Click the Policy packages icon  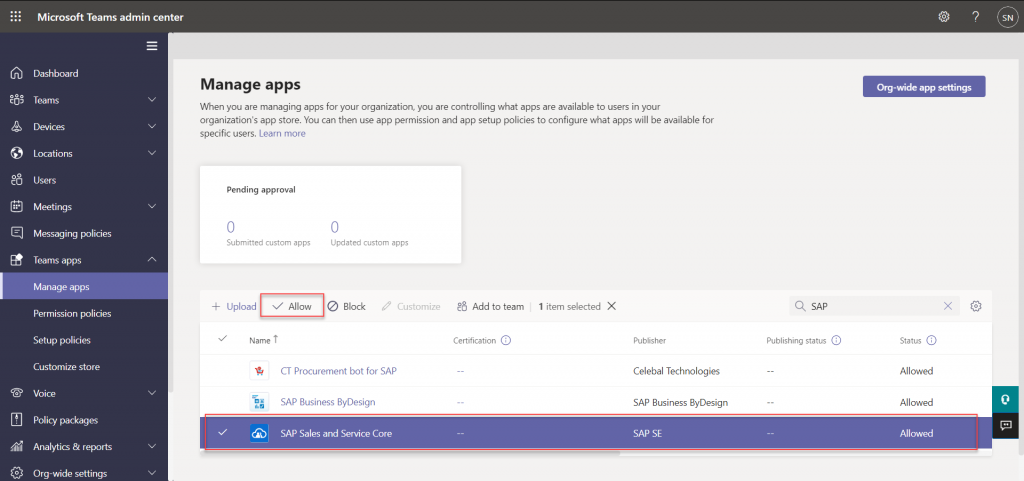(x=17, y=420)
